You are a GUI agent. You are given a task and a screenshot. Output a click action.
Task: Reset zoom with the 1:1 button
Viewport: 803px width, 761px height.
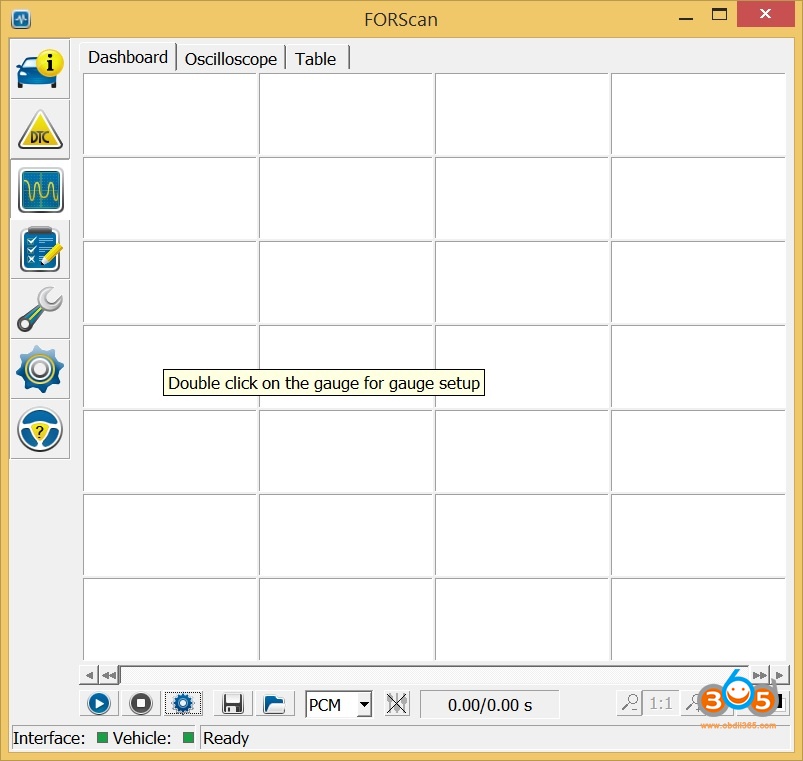pyautogui.click(x=661, y=703)
